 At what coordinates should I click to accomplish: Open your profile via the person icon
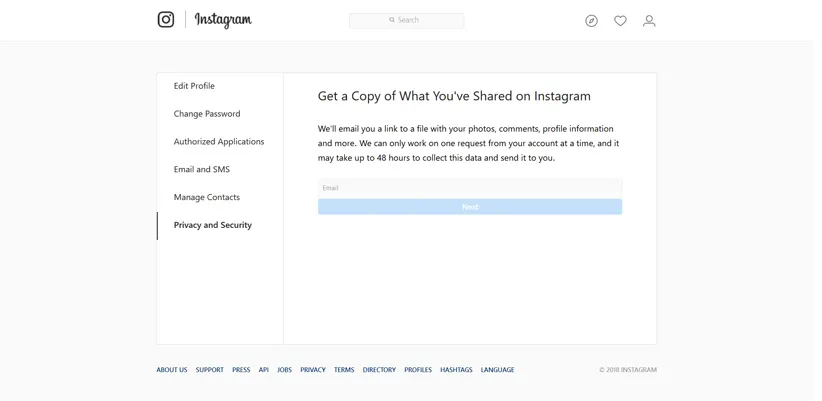click(x=649, y=21)
